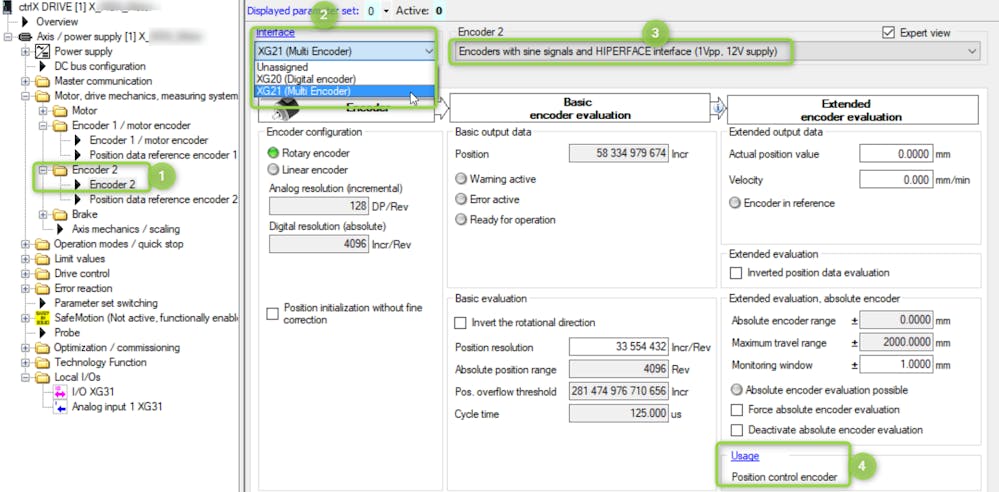Check Inverted position data evaluation
This screenshot has width=999, height=492.
[737, 273]
